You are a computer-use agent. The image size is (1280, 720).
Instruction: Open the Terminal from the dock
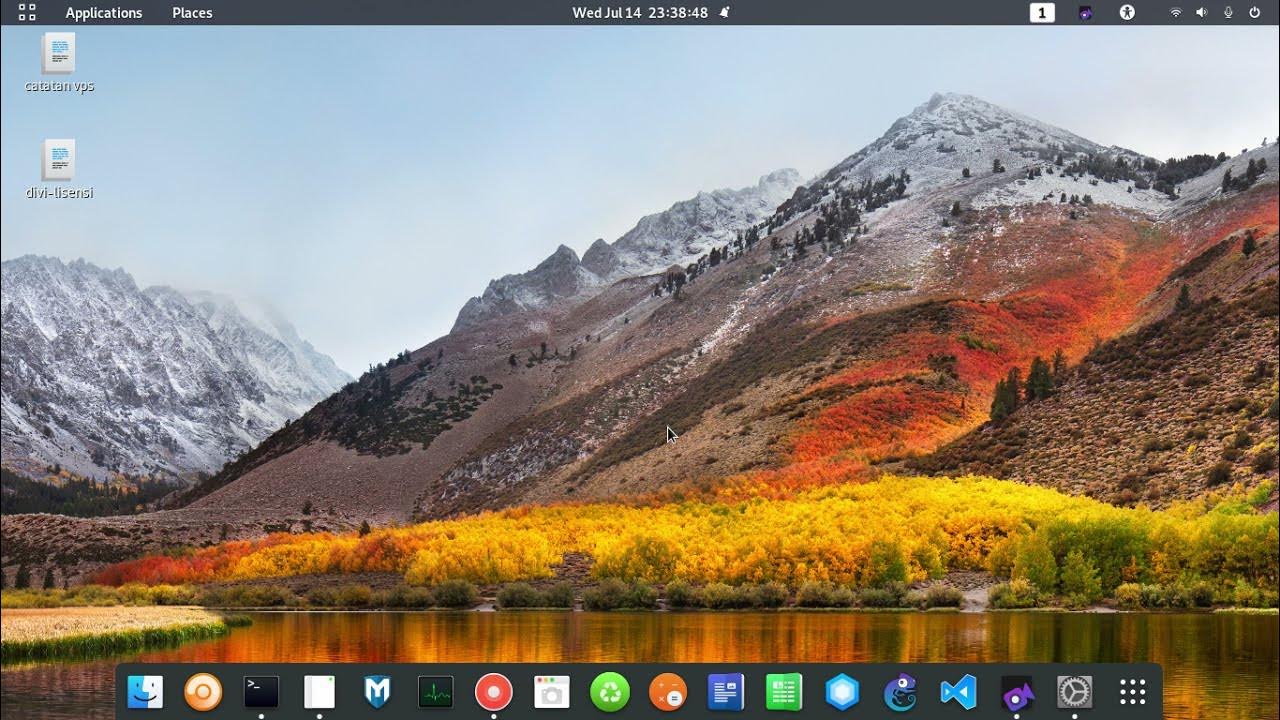[x=261, y=691]
